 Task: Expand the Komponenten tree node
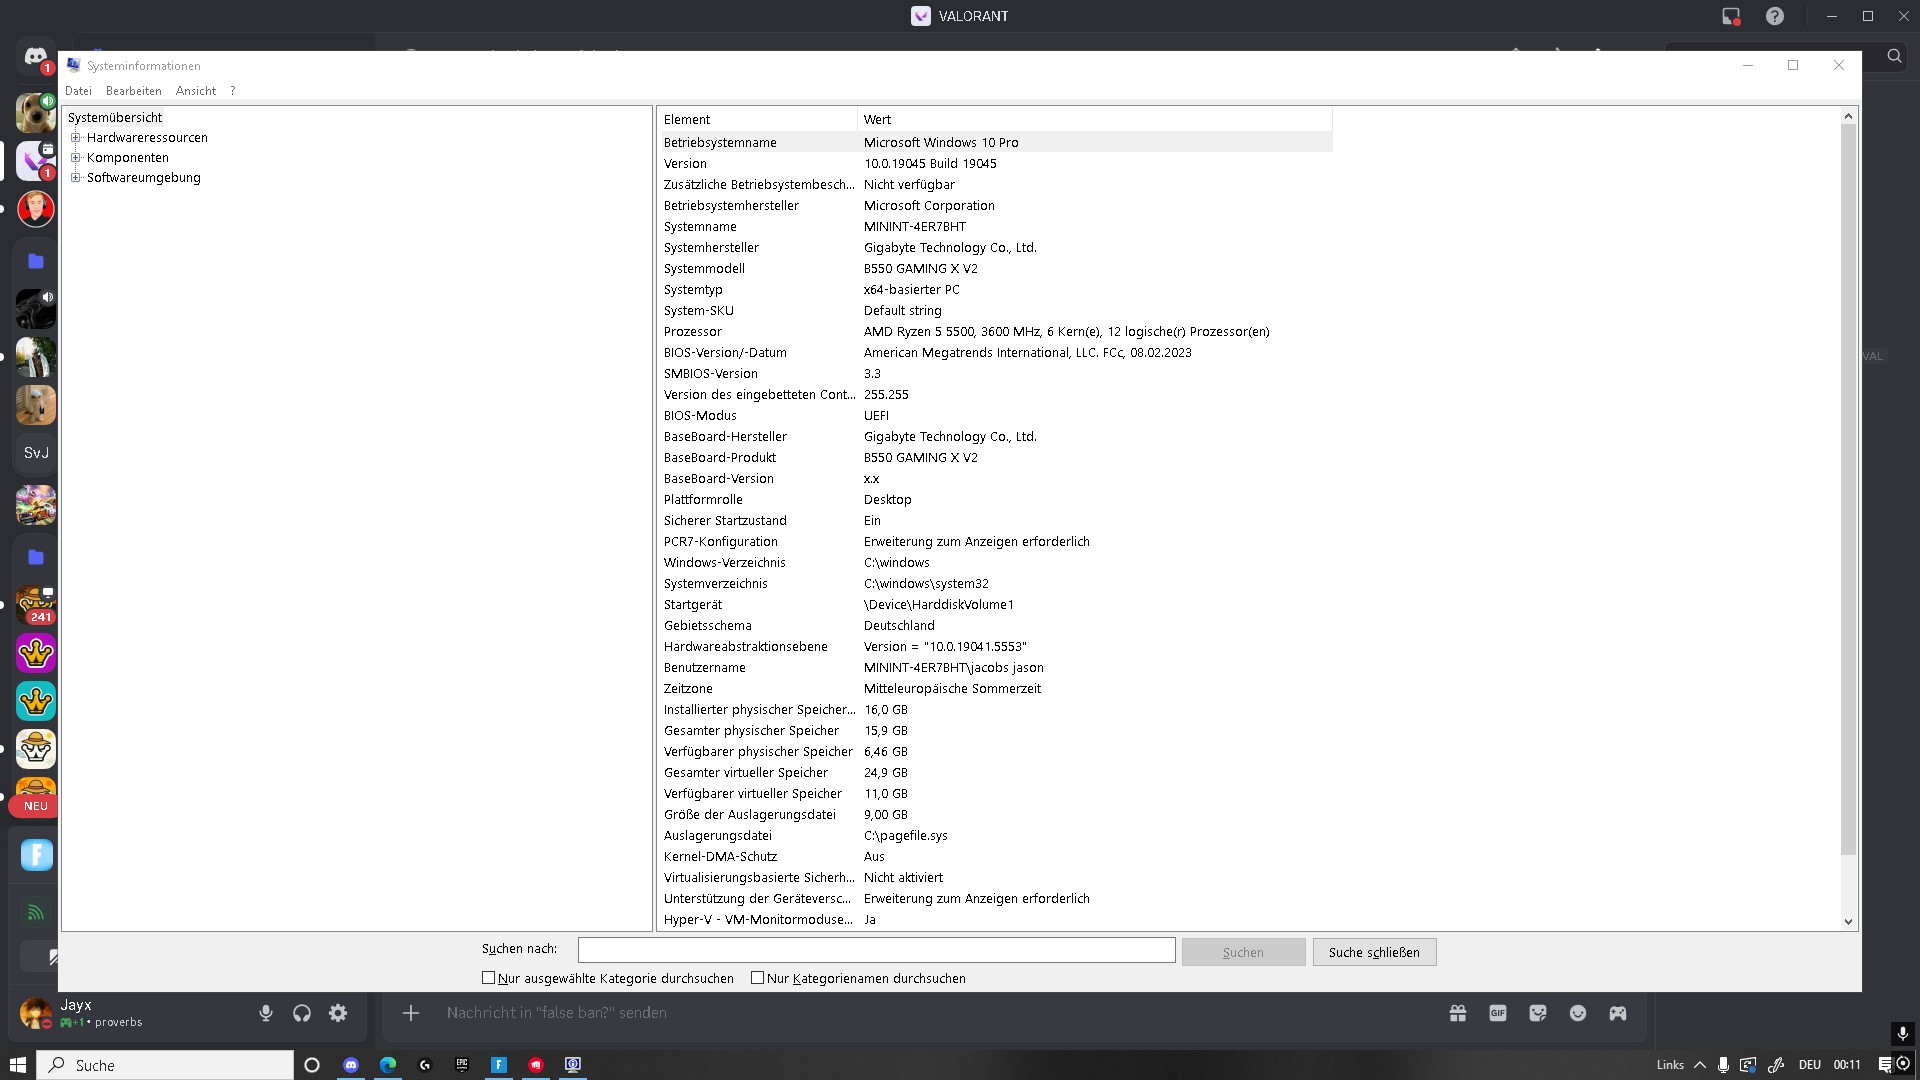click(x=75, y=157)
